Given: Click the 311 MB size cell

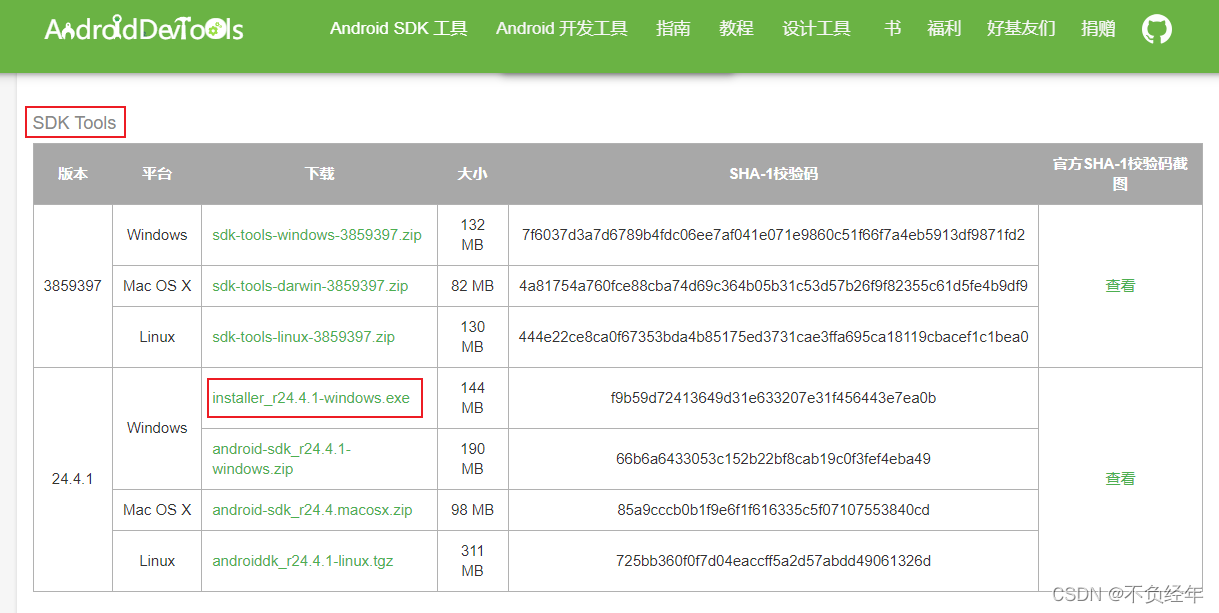Looking at the screenshot, I should click(472, 561).
